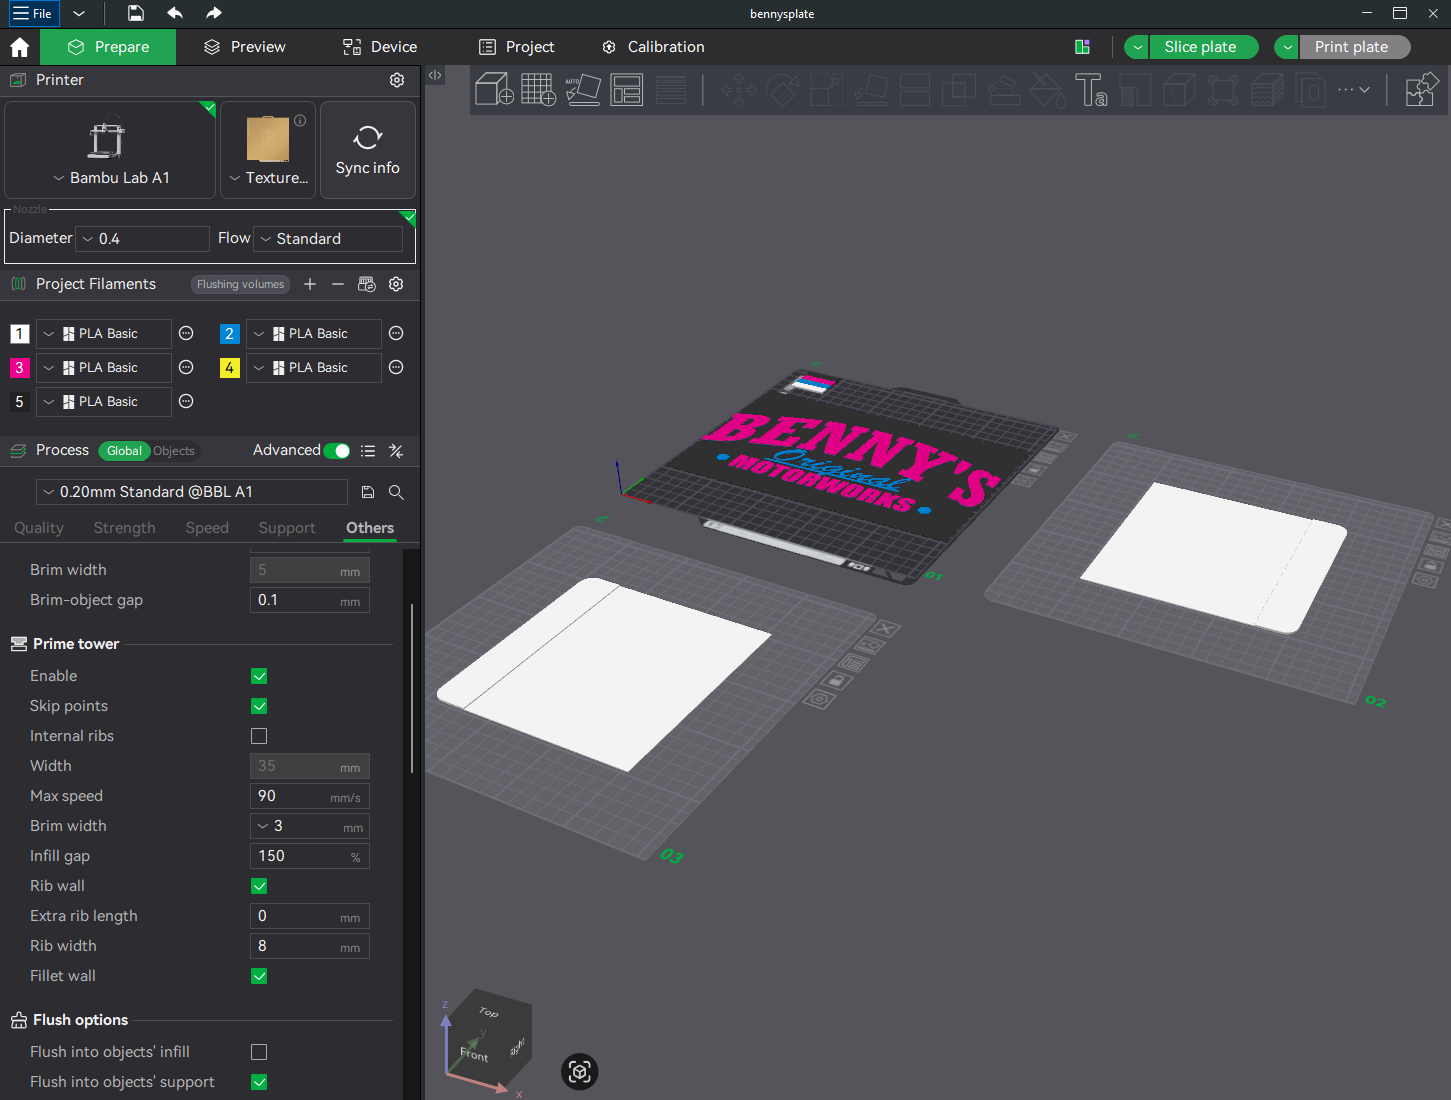The image size is (1451, 1100).
Task: Uncheck Prime tower Enable checkbox
Action: tap(259, 676)
